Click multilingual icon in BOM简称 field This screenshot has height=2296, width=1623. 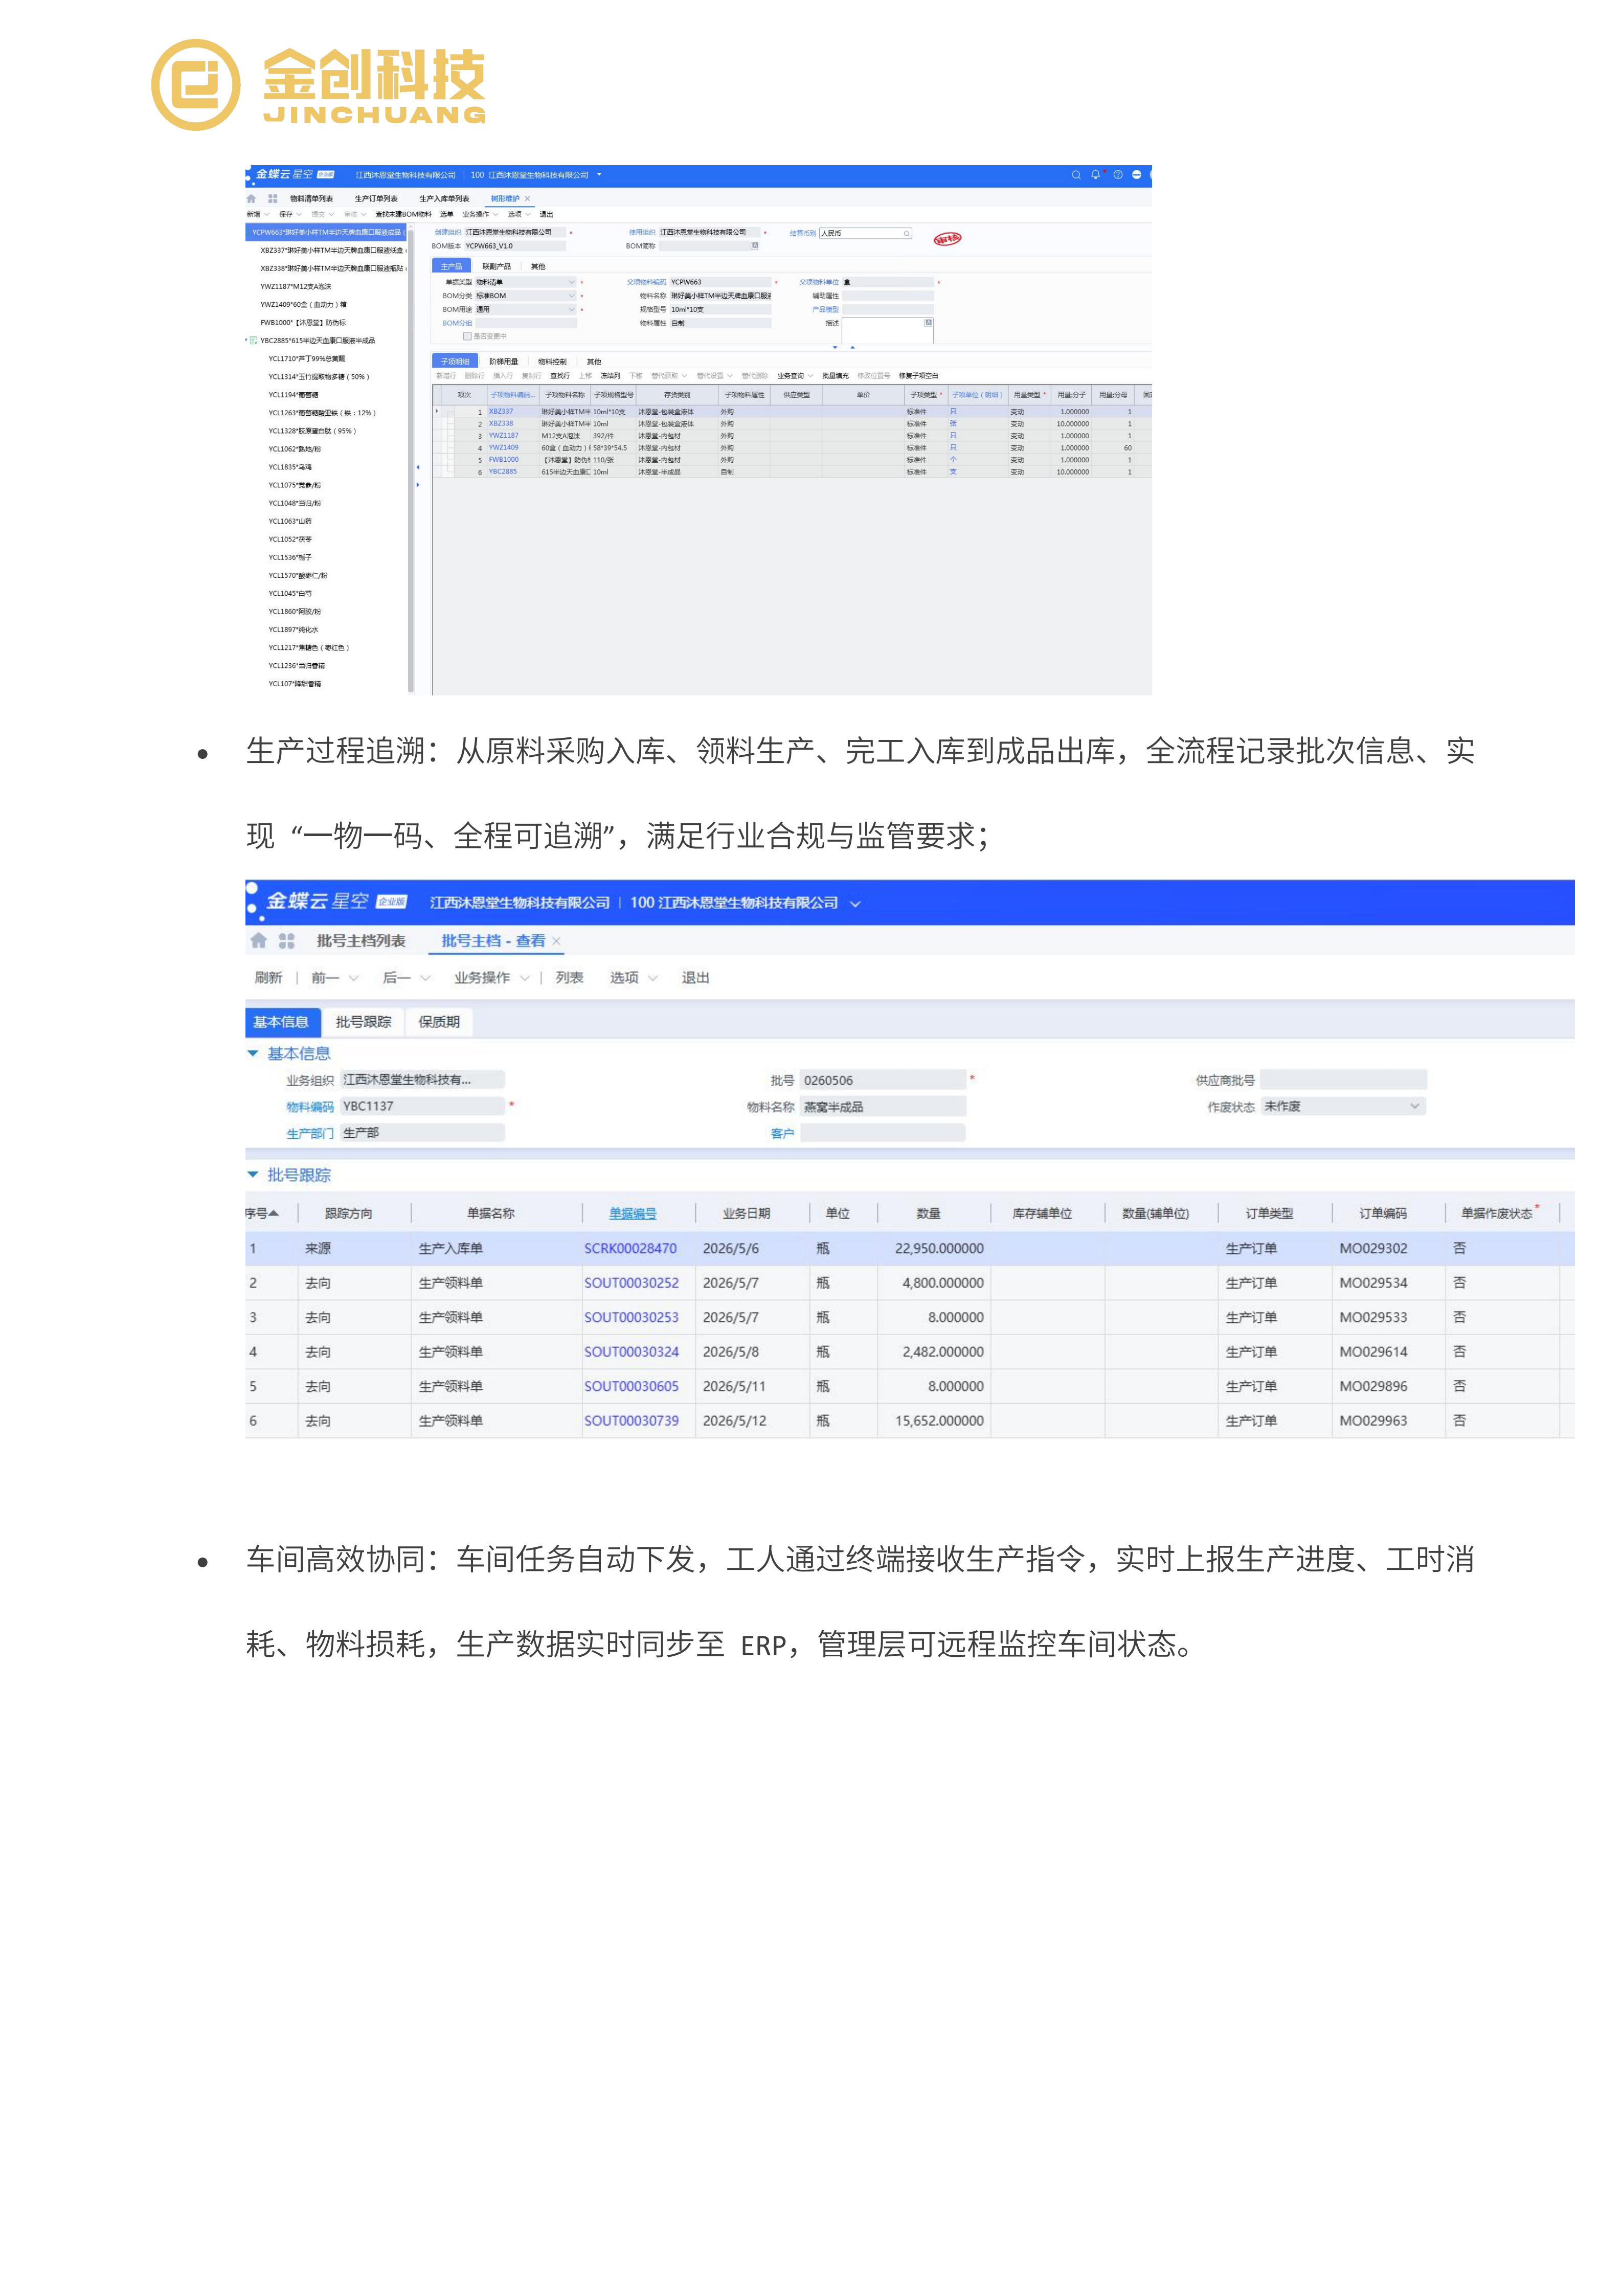coord(755,246)
